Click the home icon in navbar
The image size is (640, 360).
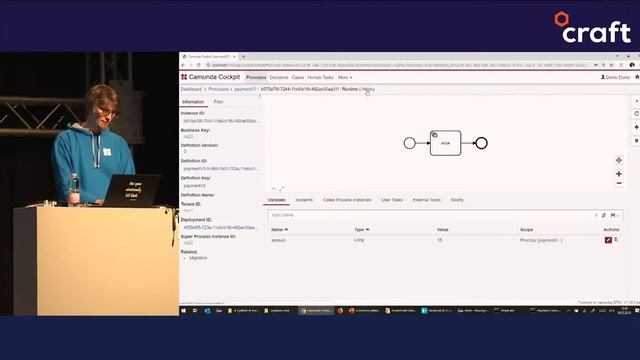tap(637, 77)
